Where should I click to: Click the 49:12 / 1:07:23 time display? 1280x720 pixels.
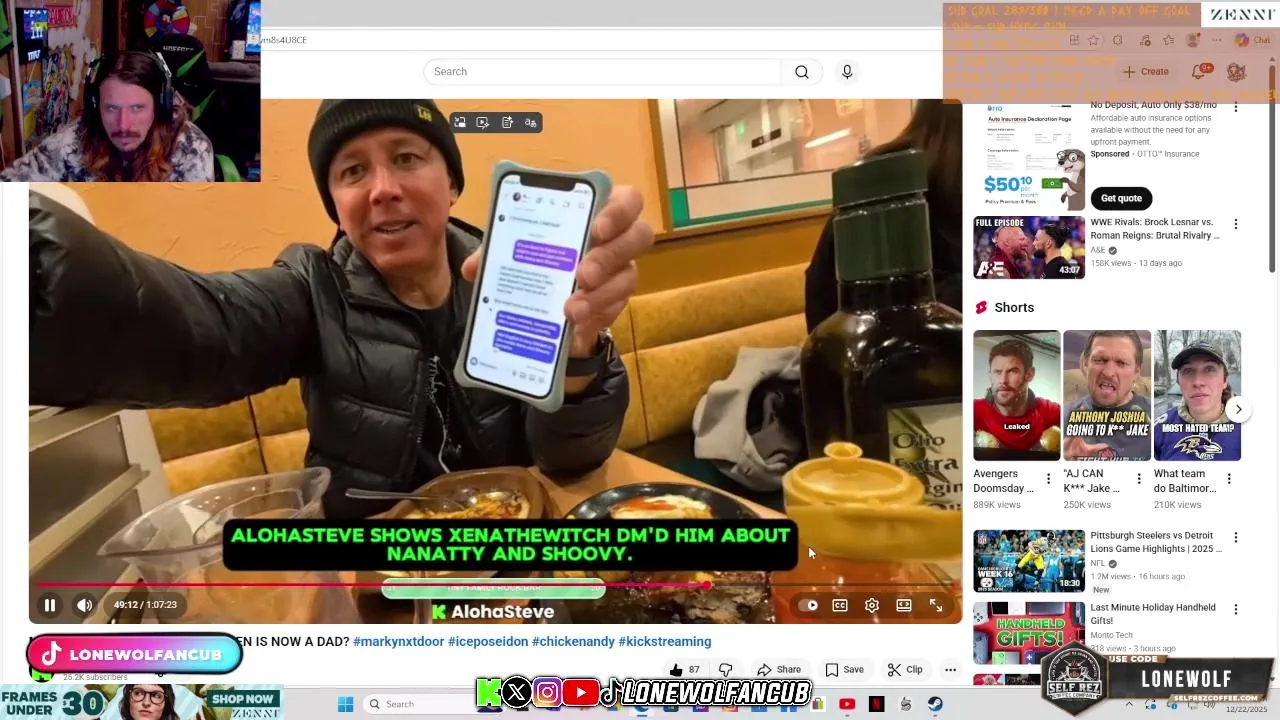(x=145, y=605)
